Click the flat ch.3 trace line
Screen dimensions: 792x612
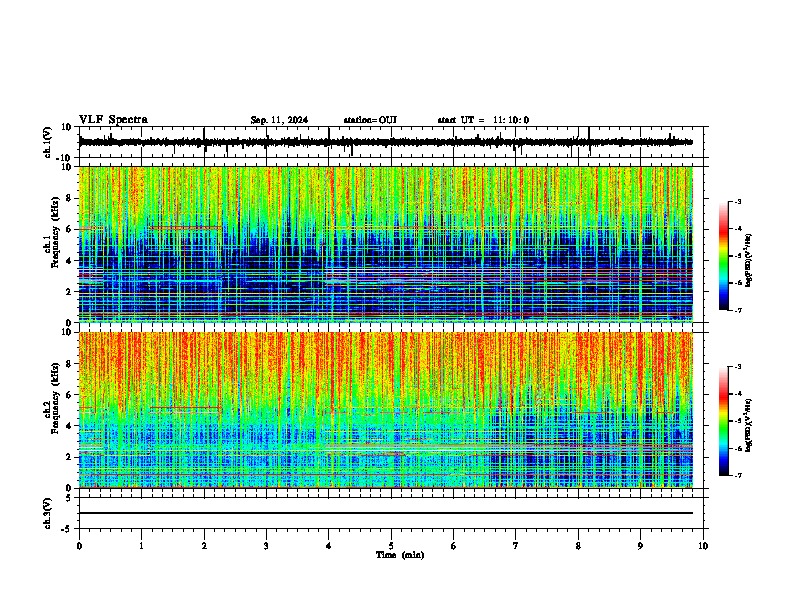point(385,513)
